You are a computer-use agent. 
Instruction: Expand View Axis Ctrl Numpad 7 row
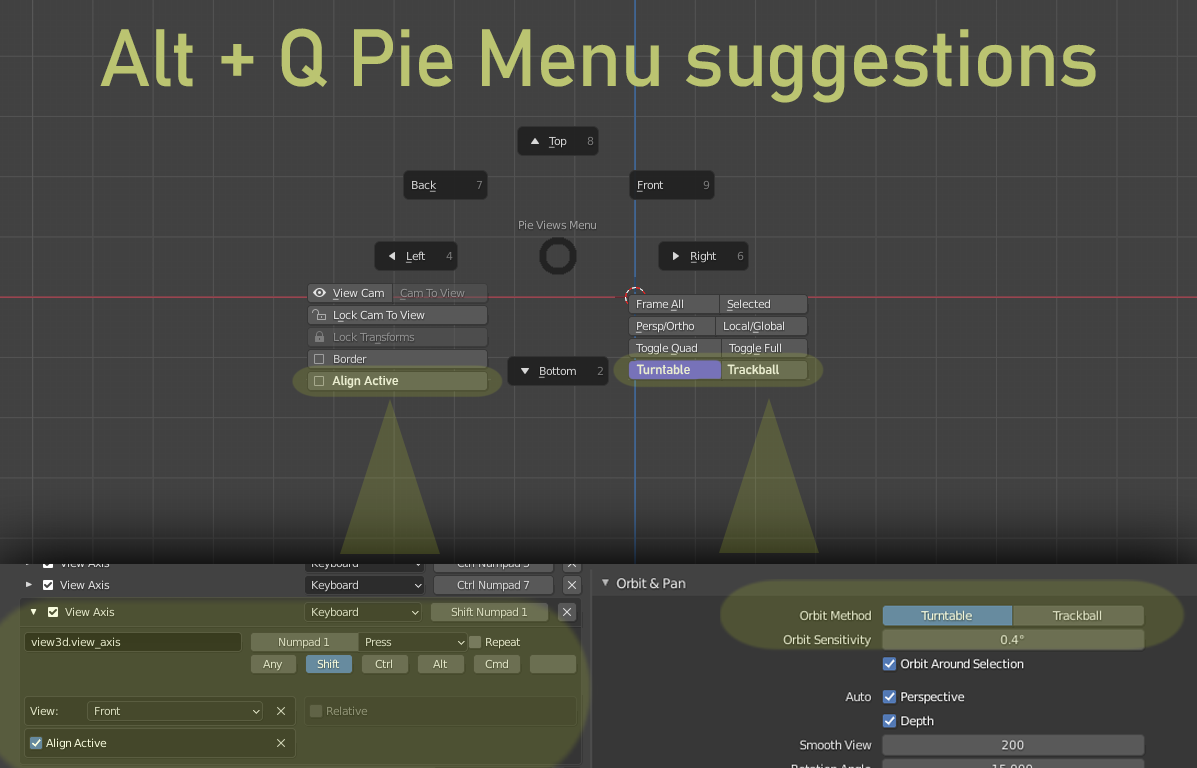click(x=29, y=585)
